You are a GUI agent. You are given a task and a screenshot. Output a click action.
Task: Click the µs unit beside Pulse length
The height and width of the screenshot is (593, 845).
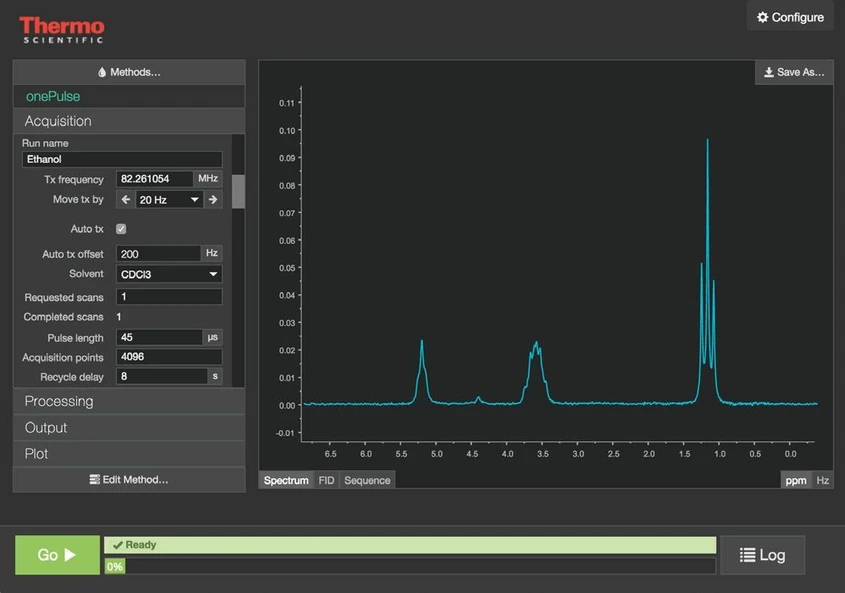pos(213,337)
